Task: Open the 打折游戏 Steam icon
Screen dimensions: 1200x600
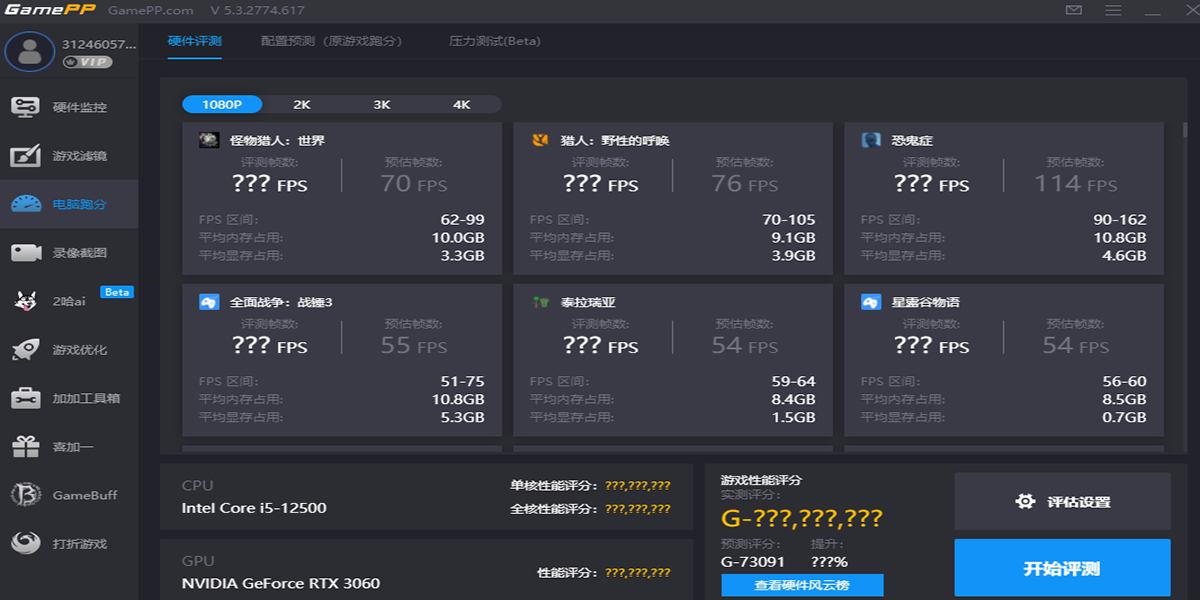Action: 26,543
